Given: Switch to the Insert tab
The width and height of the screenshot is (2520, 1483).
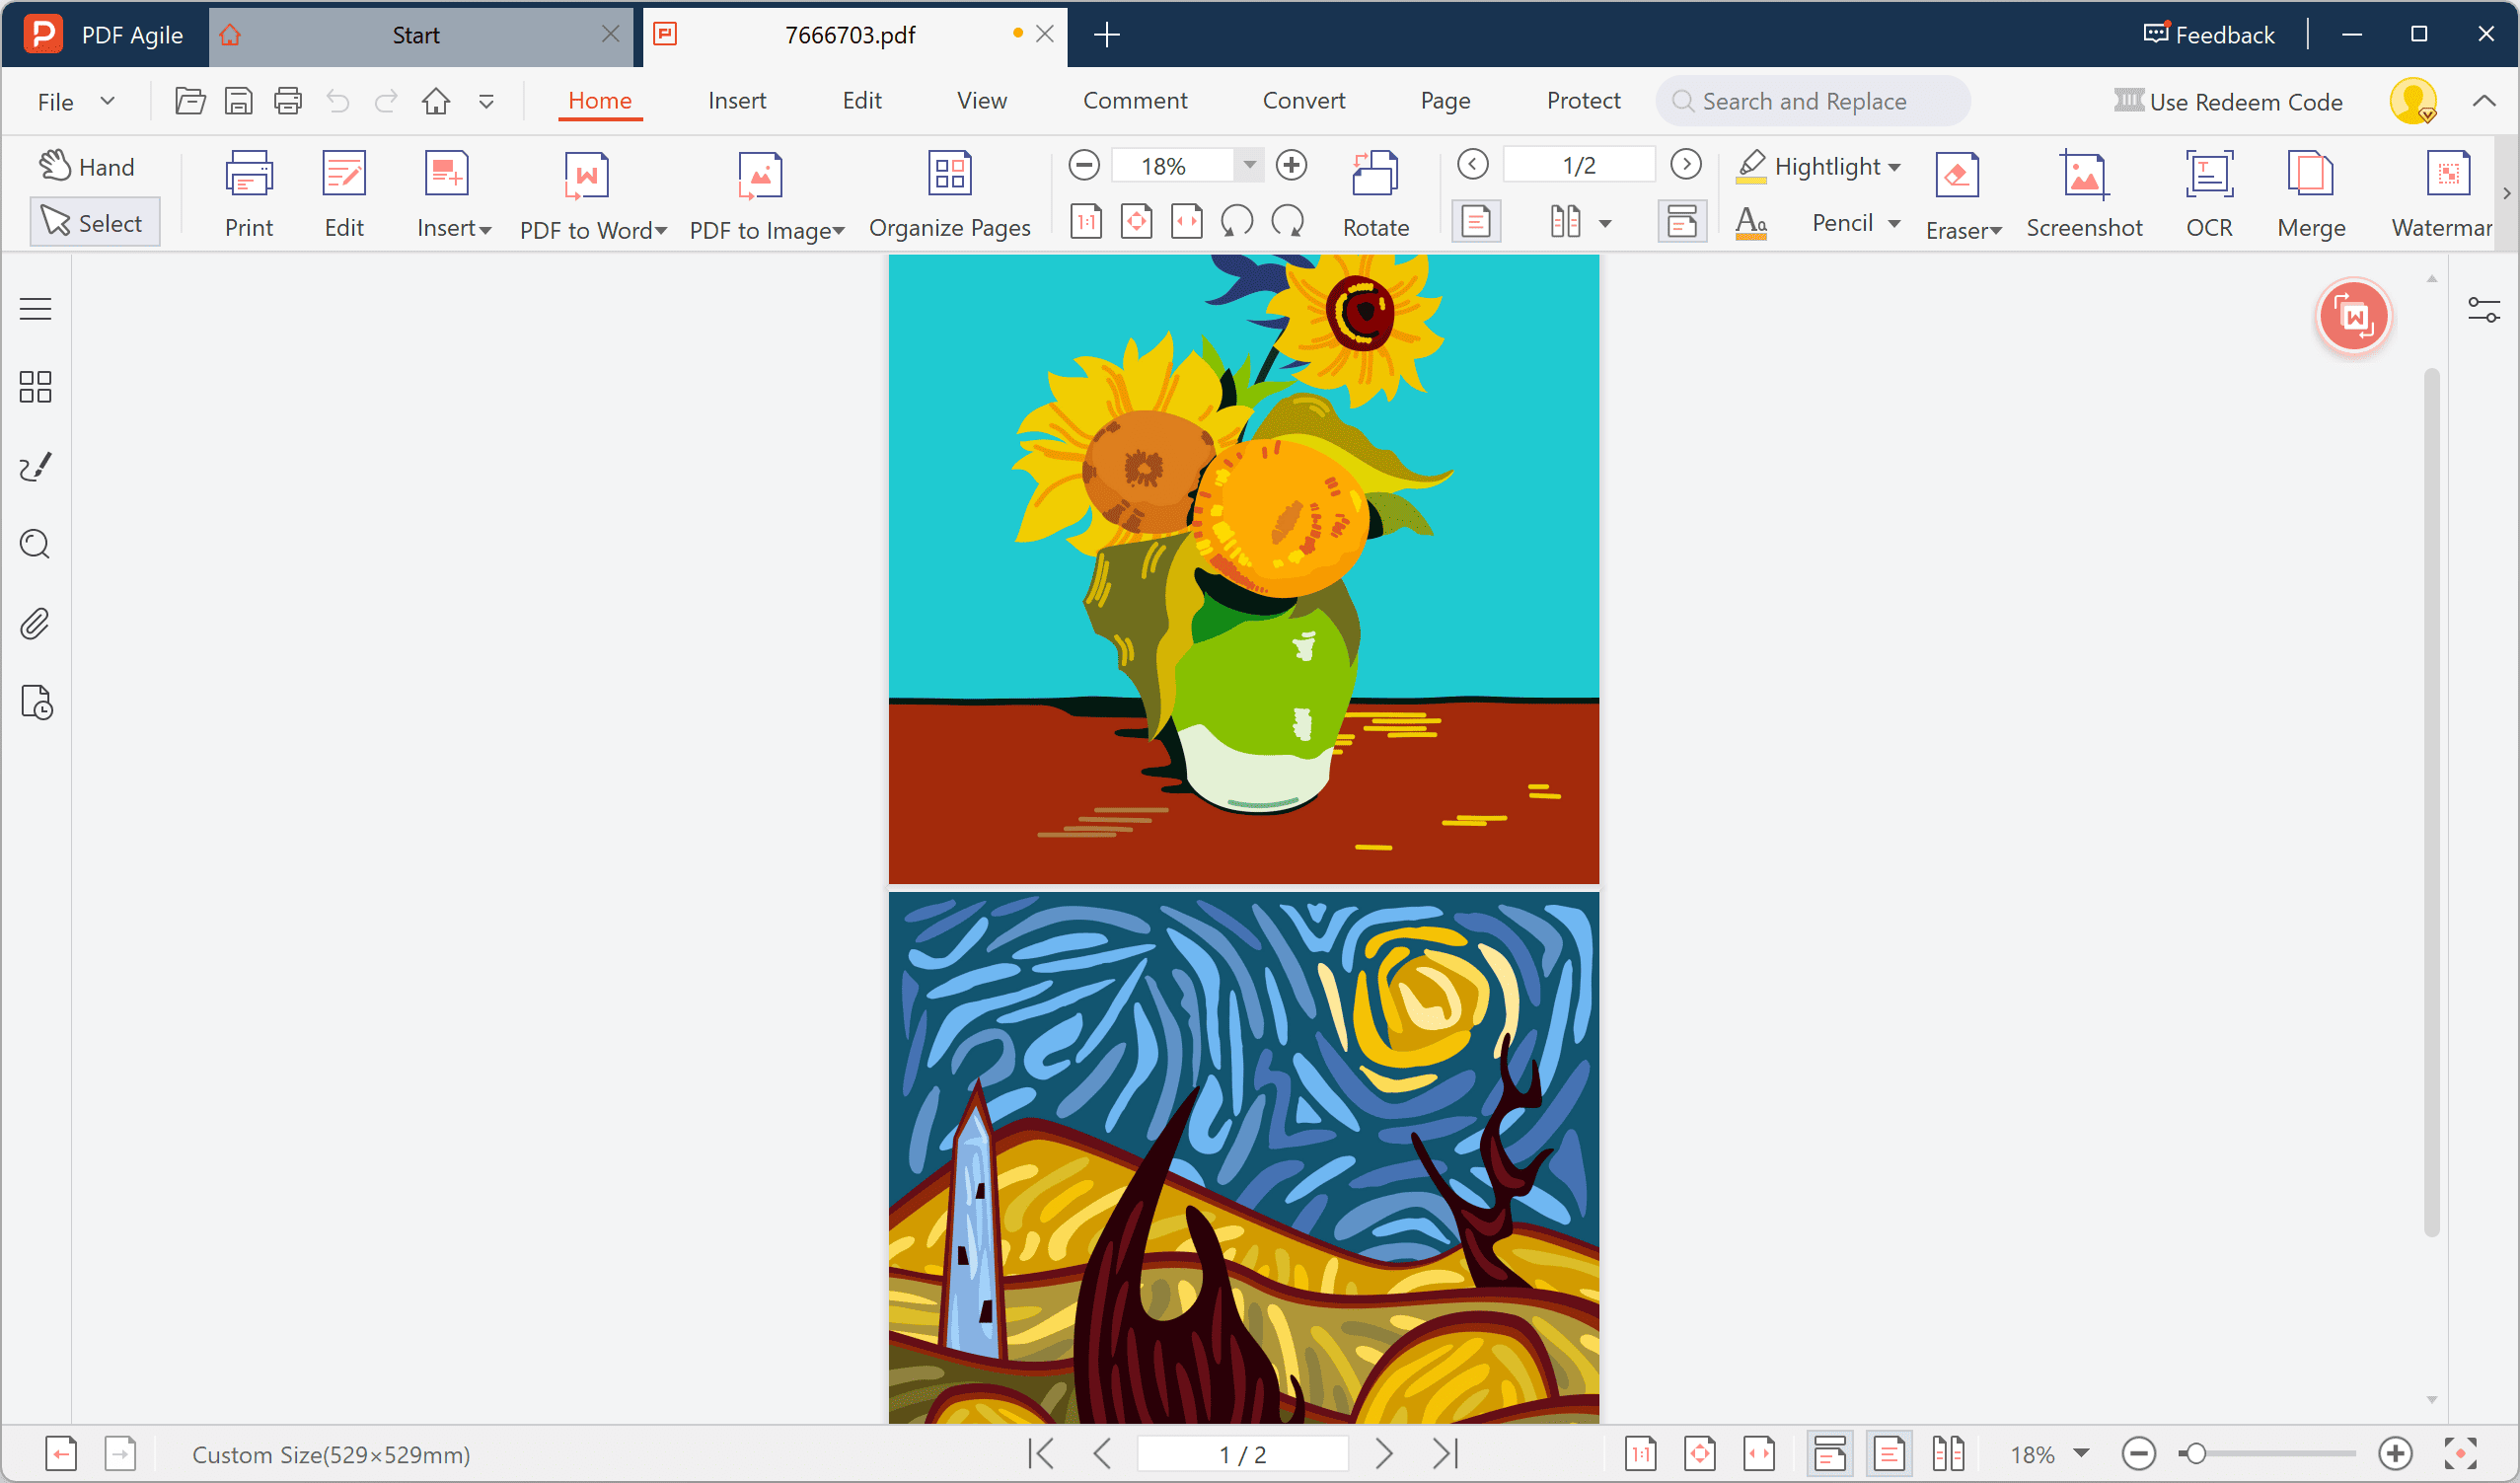Looking at the screenshot, I should pyautogui.click(x=737, y=100).
